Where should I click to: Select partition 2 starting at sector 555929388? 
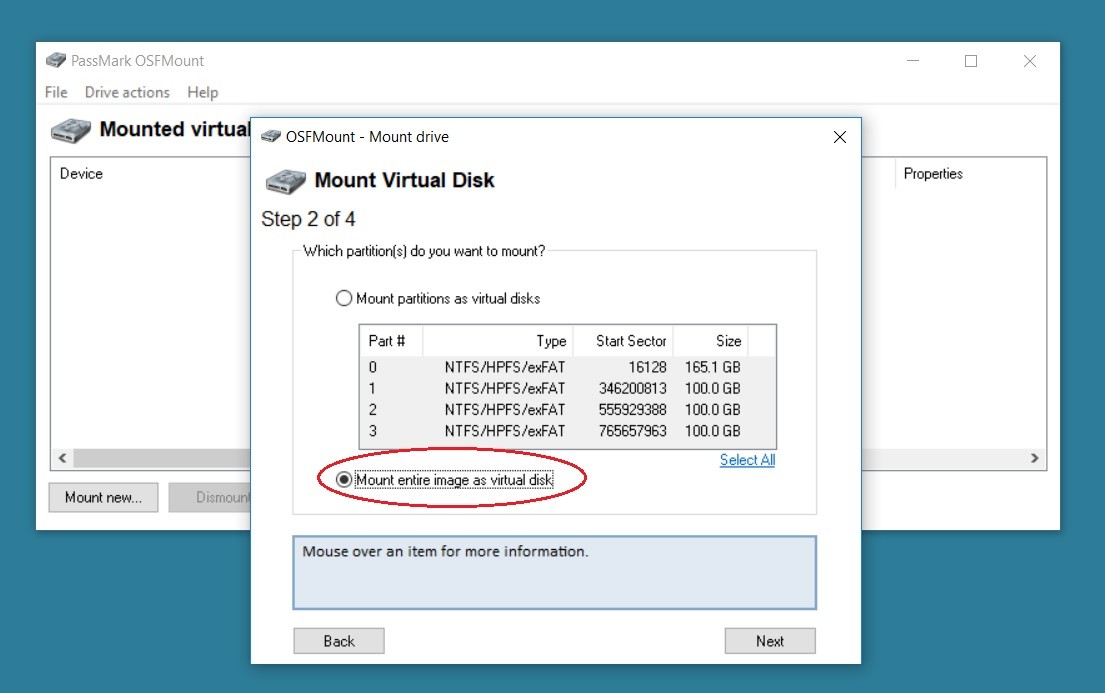(567, 410)
